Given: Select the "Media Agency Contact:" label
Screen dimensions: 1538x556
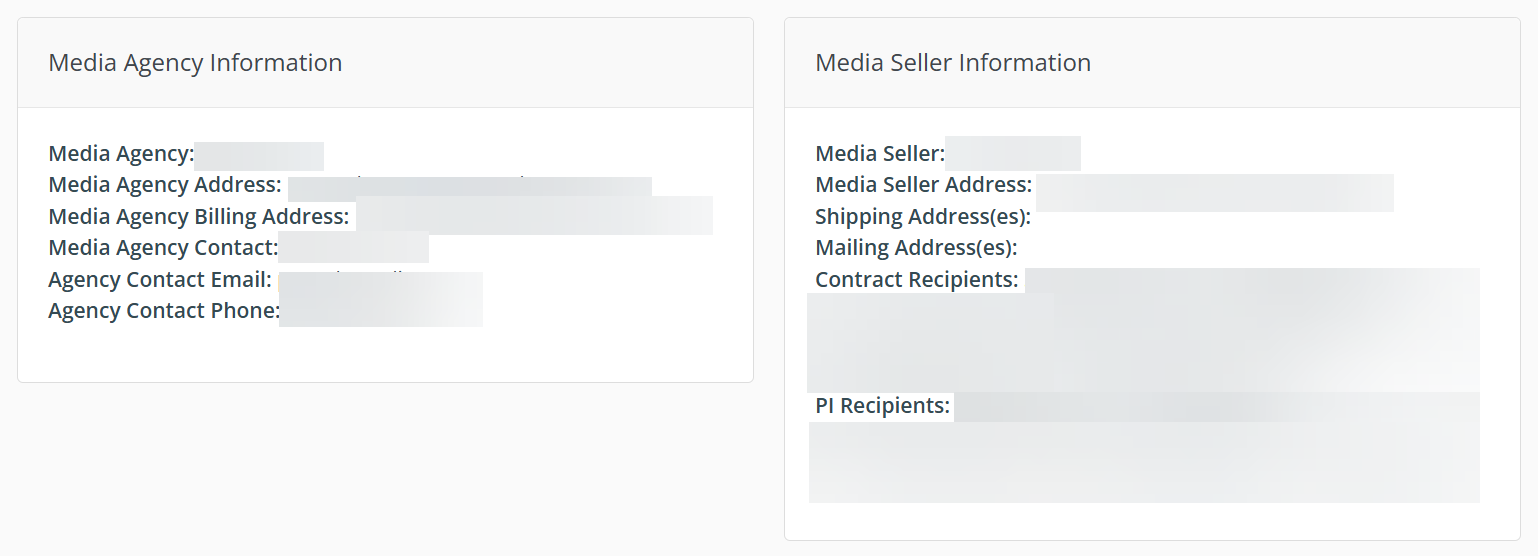Looking at the screenshot, I should tap(163, 248).
